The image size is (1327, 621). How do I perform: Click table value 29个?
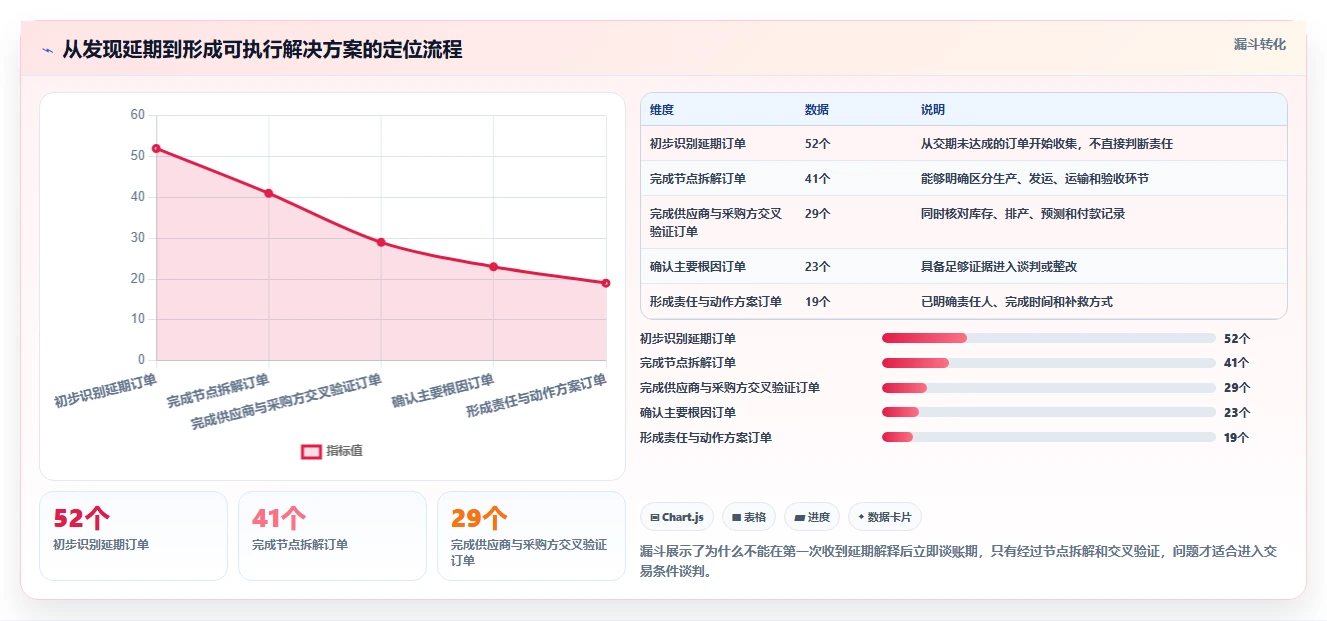pyautogui.click(x=818, y=214)
